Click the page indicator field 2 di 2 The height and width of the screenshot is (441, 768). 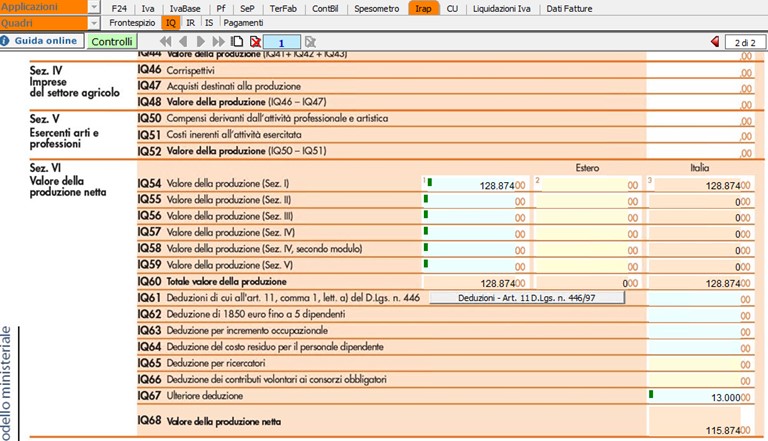(x=744, y=43)
